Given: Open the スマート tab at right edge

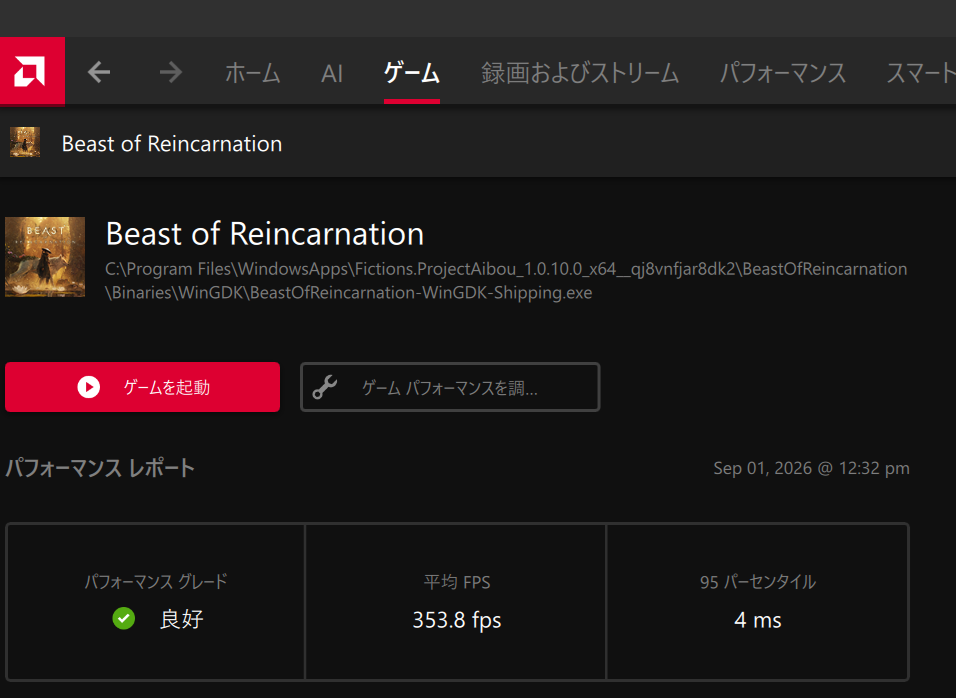Looking at the screenshot, I should pos(921,73).
